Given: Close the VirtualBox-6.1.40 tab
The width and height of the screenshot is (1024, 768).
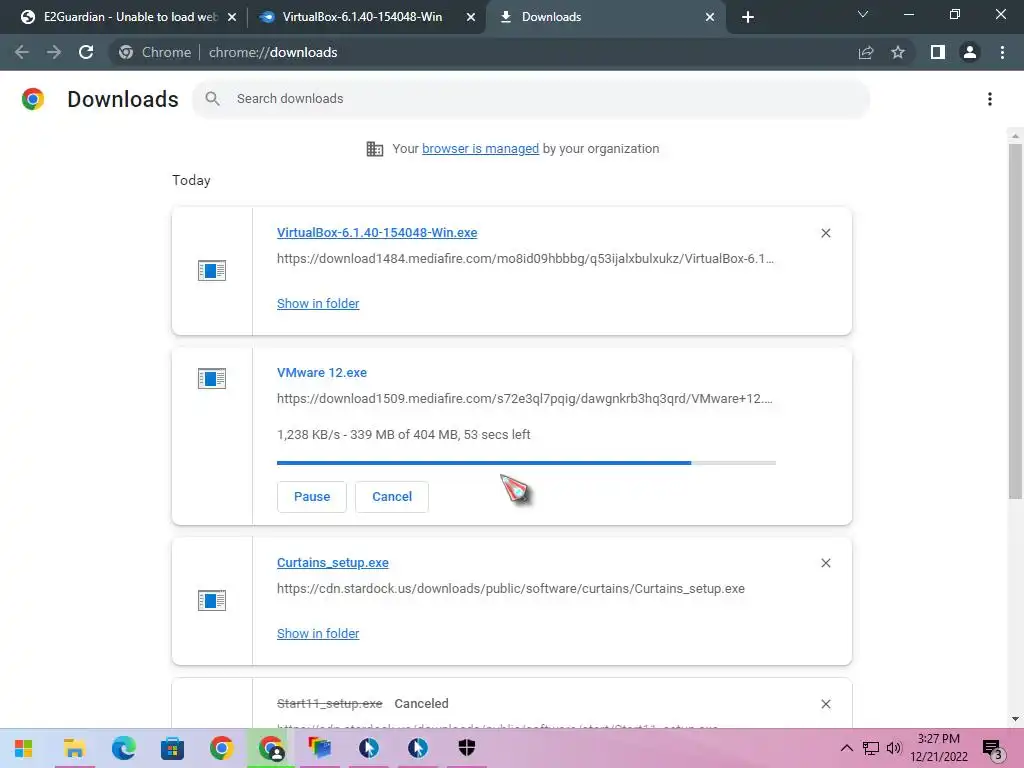Looking at the screenshot, I should coord(471,17).
